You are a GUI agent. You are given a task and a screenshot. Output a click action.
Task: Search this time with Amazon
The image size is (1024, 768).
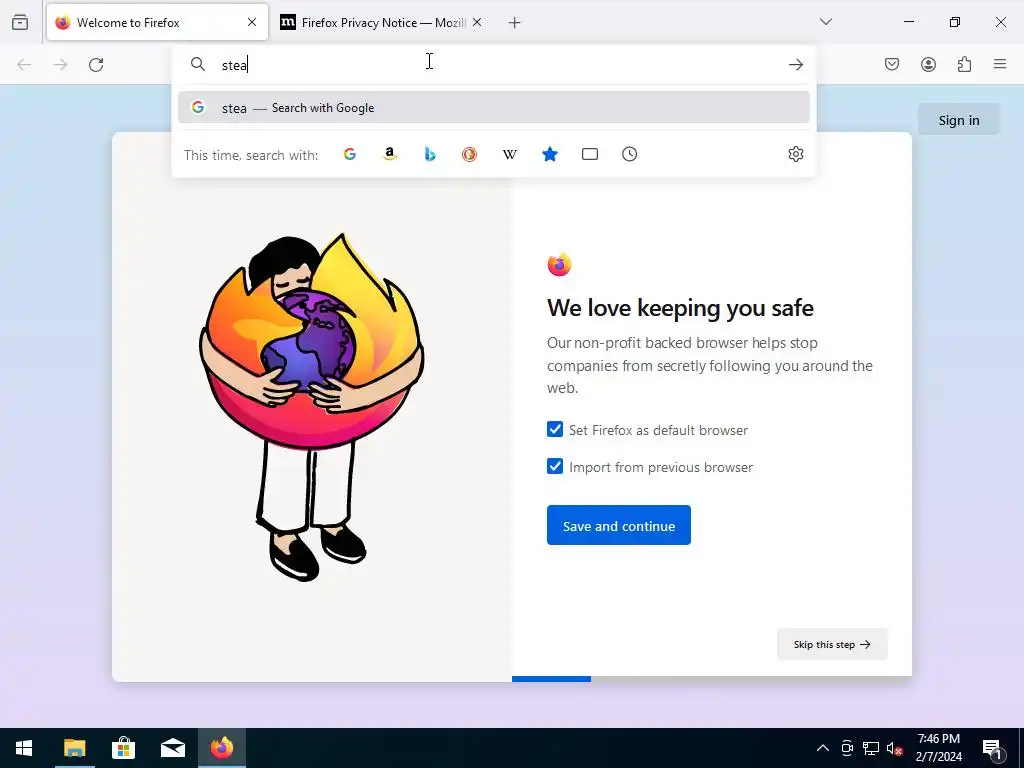click(390, 154)
